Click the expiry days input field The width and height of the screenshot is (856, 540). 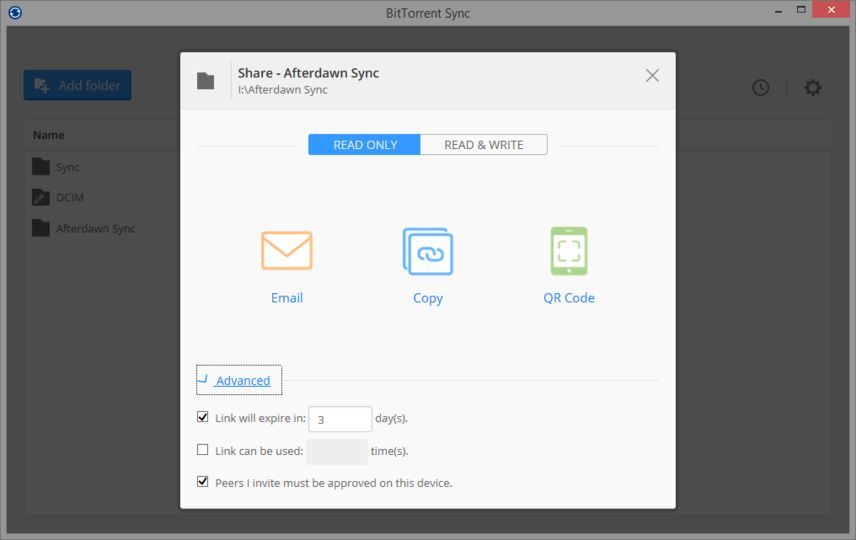(x=340, y=419)
